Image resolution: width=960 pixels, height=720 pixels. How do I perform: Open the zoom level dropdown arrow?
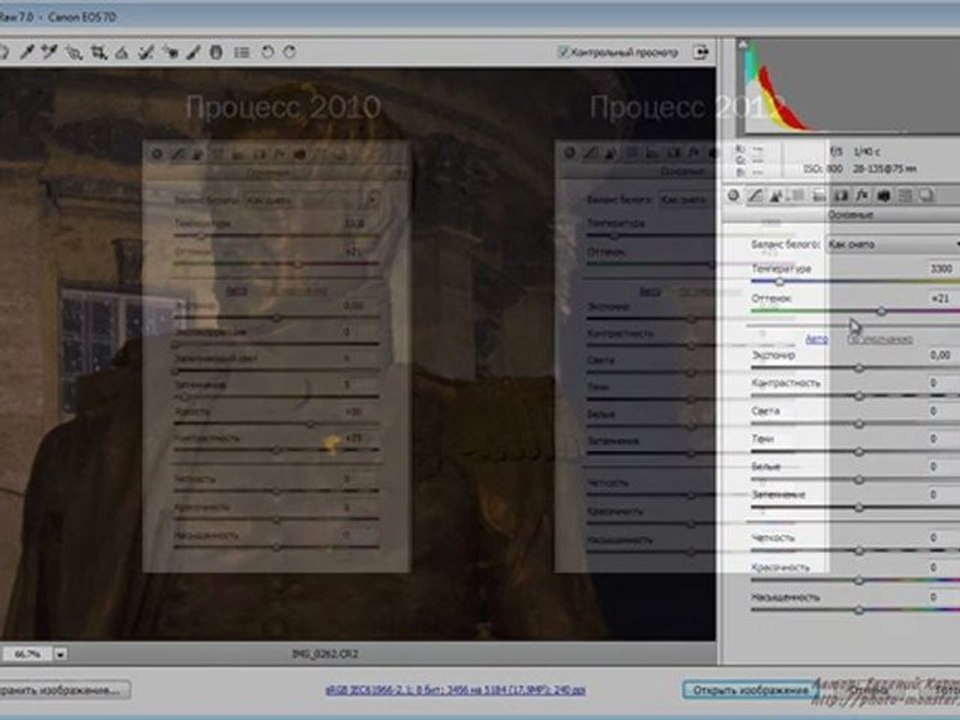point(60,654)
